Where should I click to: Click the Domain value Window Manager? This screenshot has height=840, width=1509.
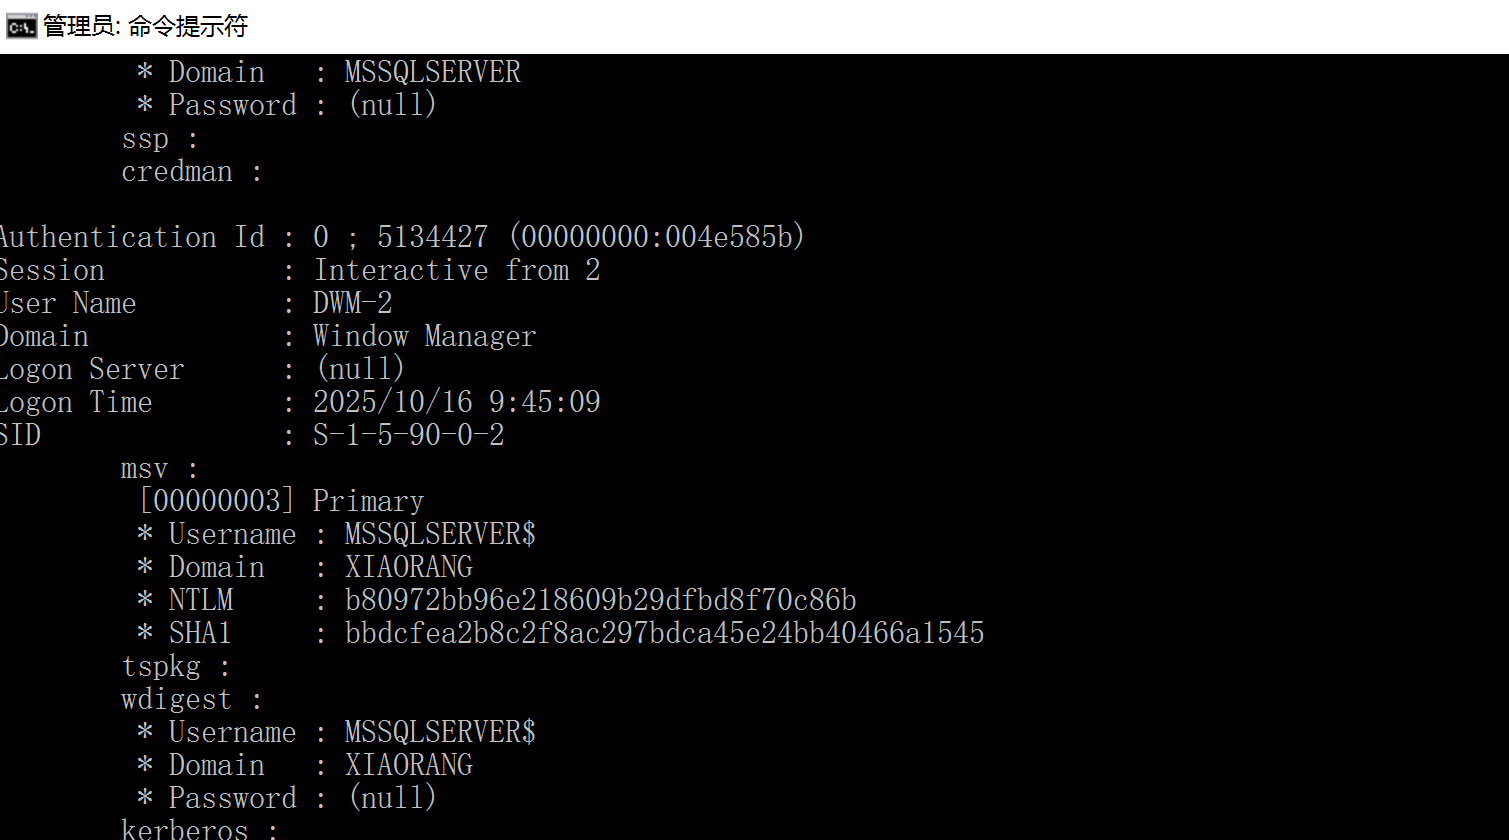point(424,336)
